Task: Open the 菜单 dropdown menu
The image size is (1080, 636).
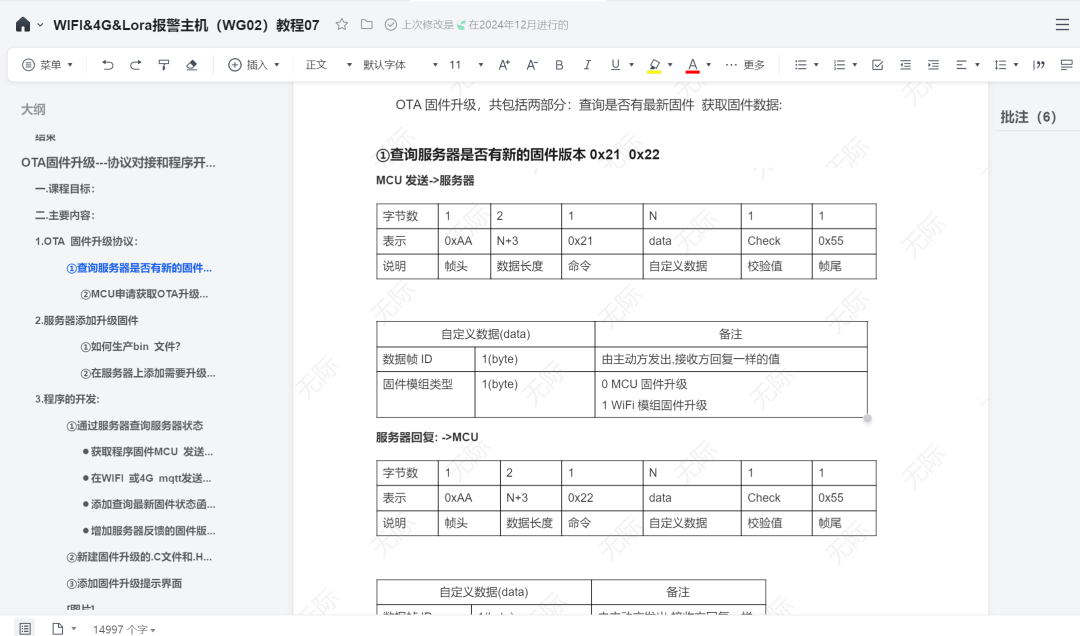Action: click(x=48, y=65)
